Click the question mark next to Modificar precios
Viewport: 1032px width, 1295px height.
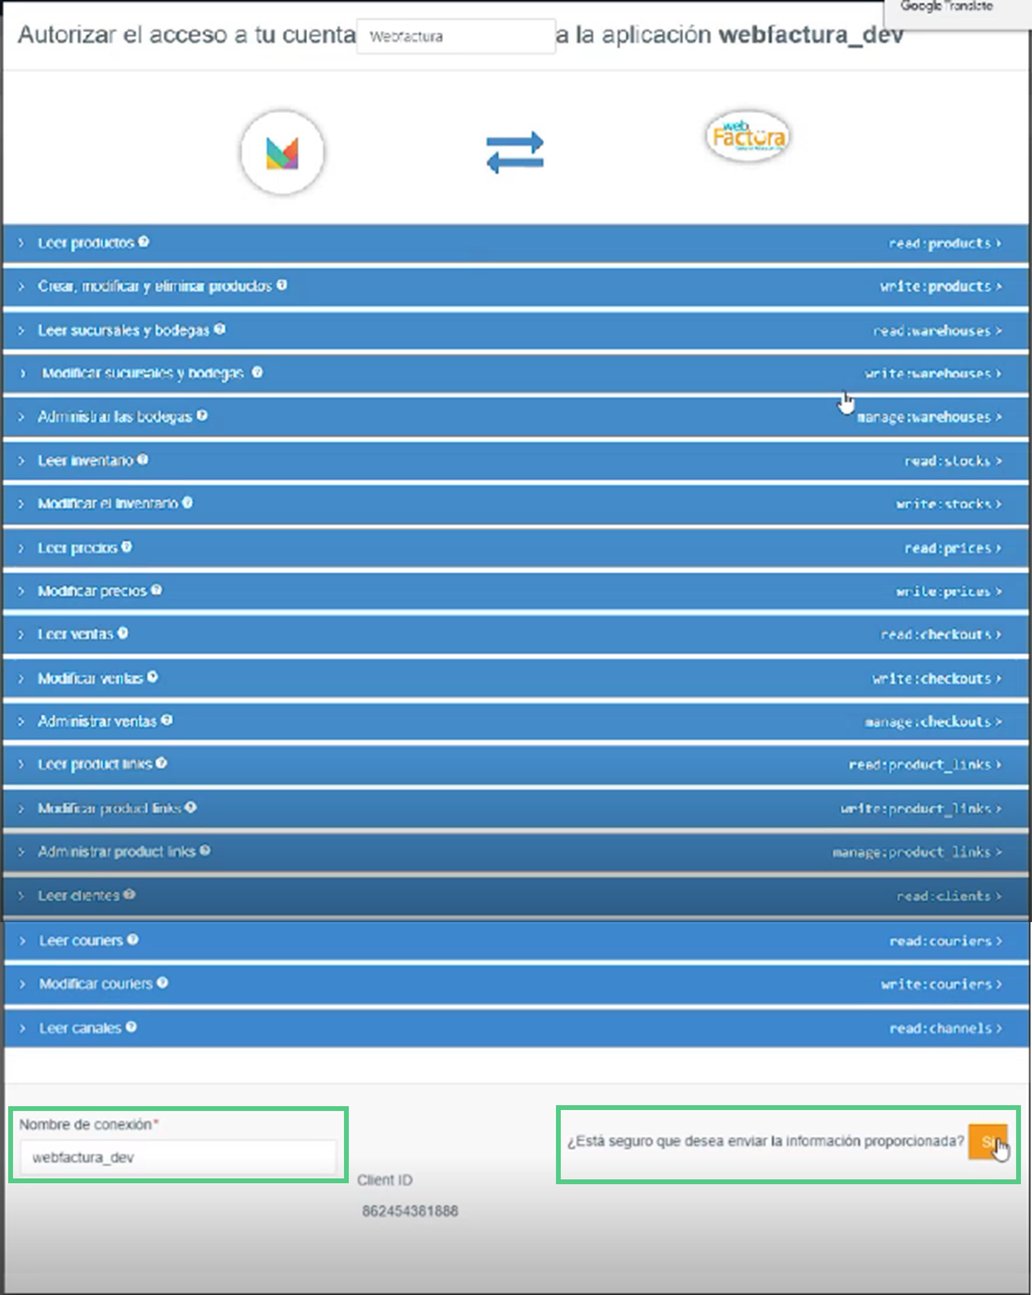click(x=156, y=590)
